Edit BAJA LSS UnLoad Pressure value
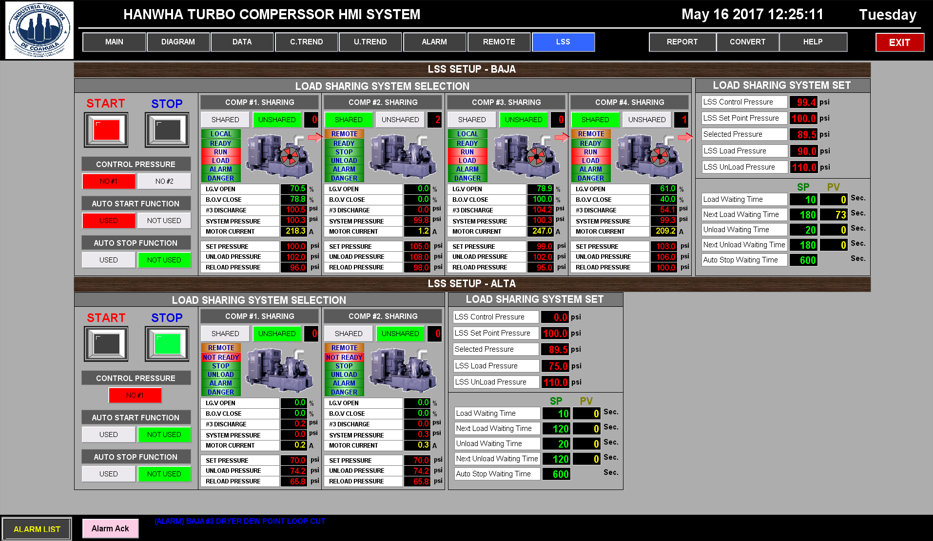Viewport: 933px width, 541px height. pyautogui.click(x=803, y=167)
